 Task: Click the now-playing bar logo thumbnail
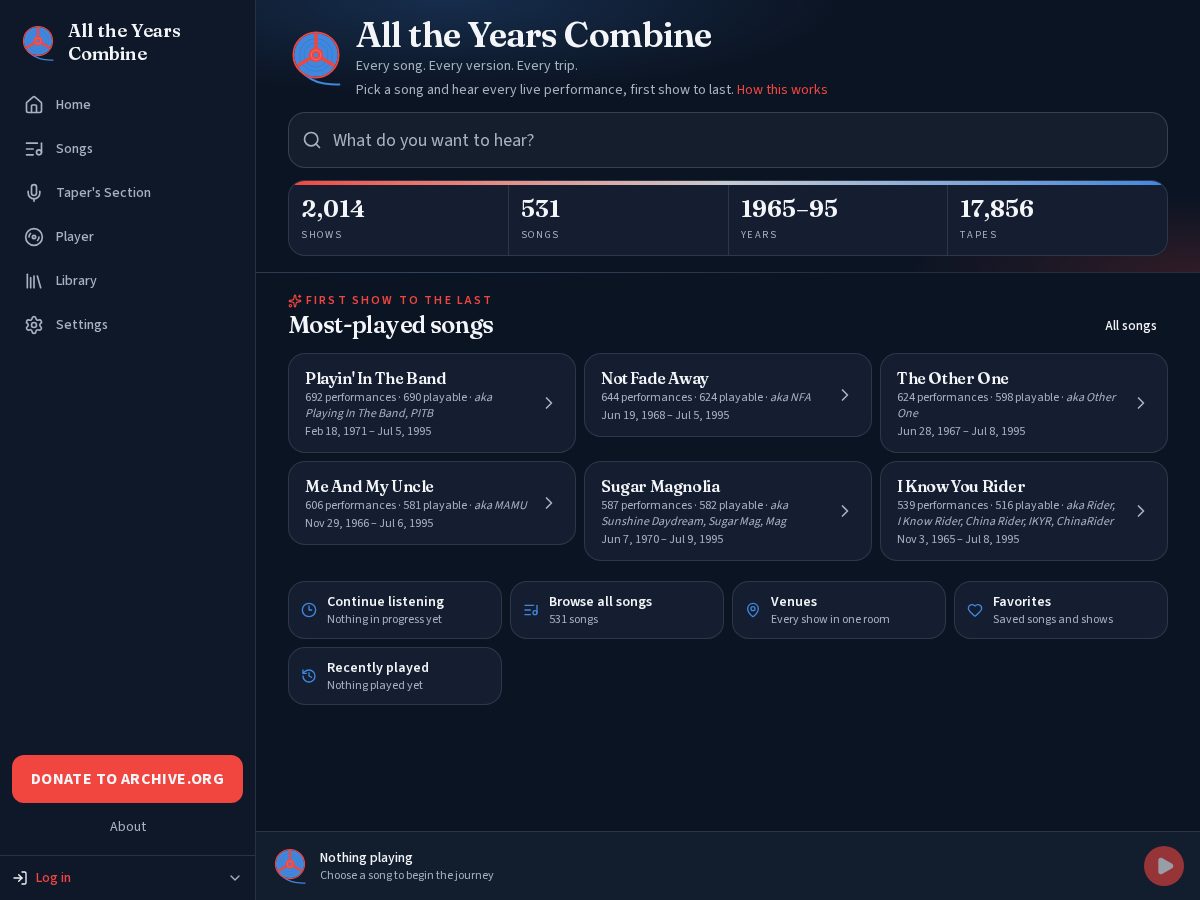tap(290, 866)
